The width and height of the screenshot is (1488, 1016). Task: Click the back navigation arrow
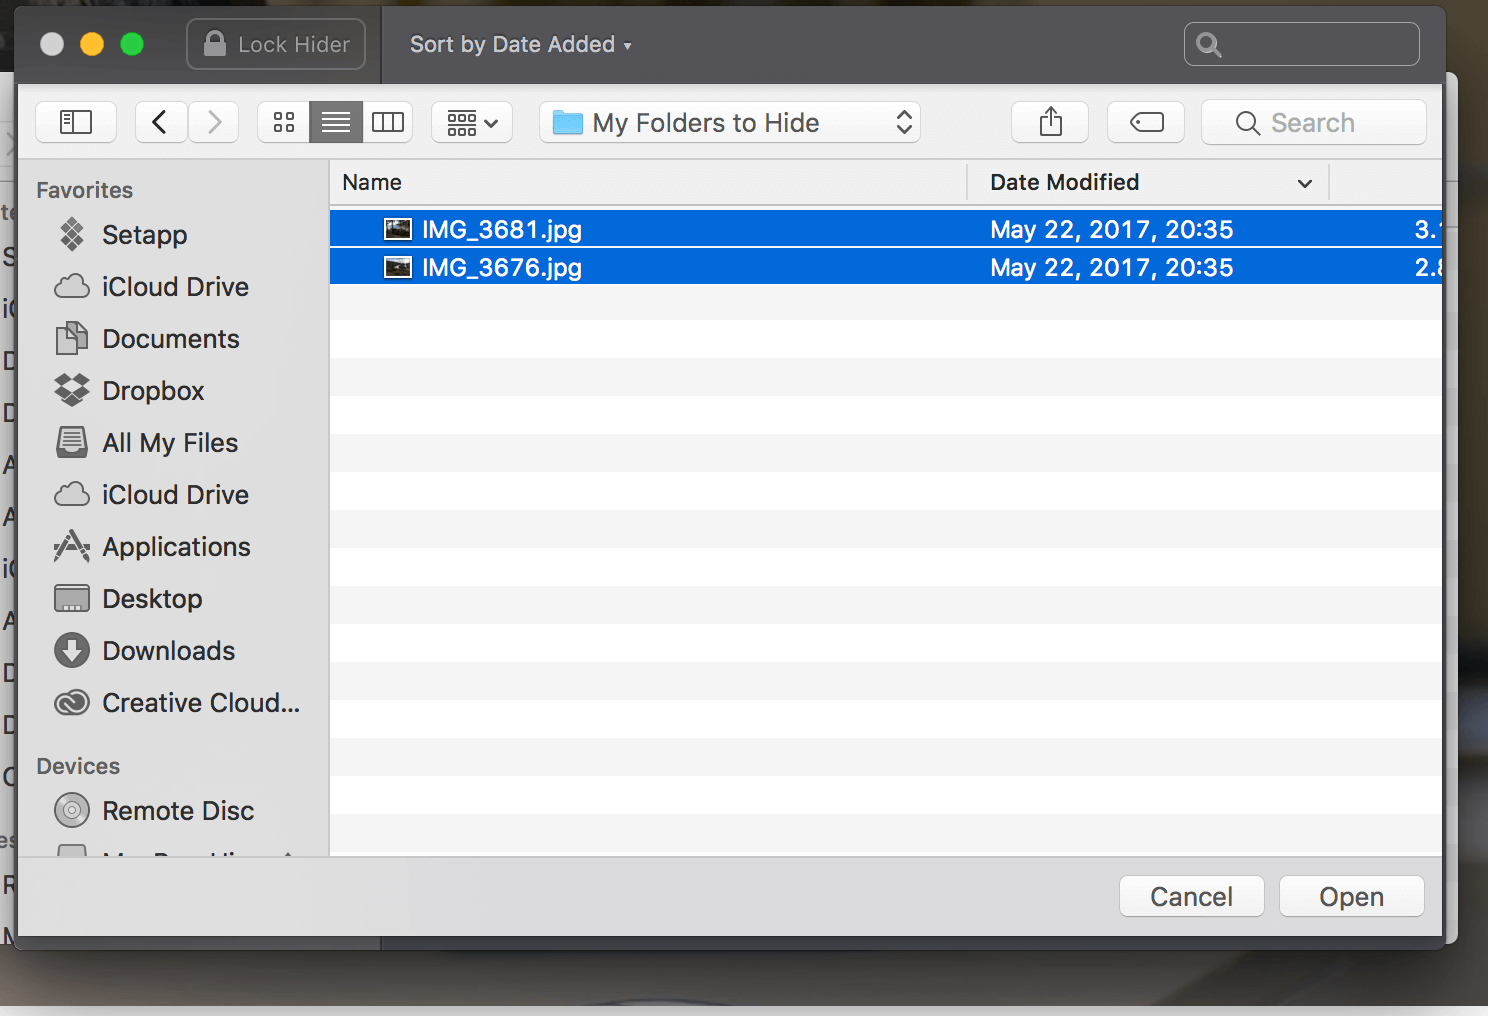click(161, 122)
